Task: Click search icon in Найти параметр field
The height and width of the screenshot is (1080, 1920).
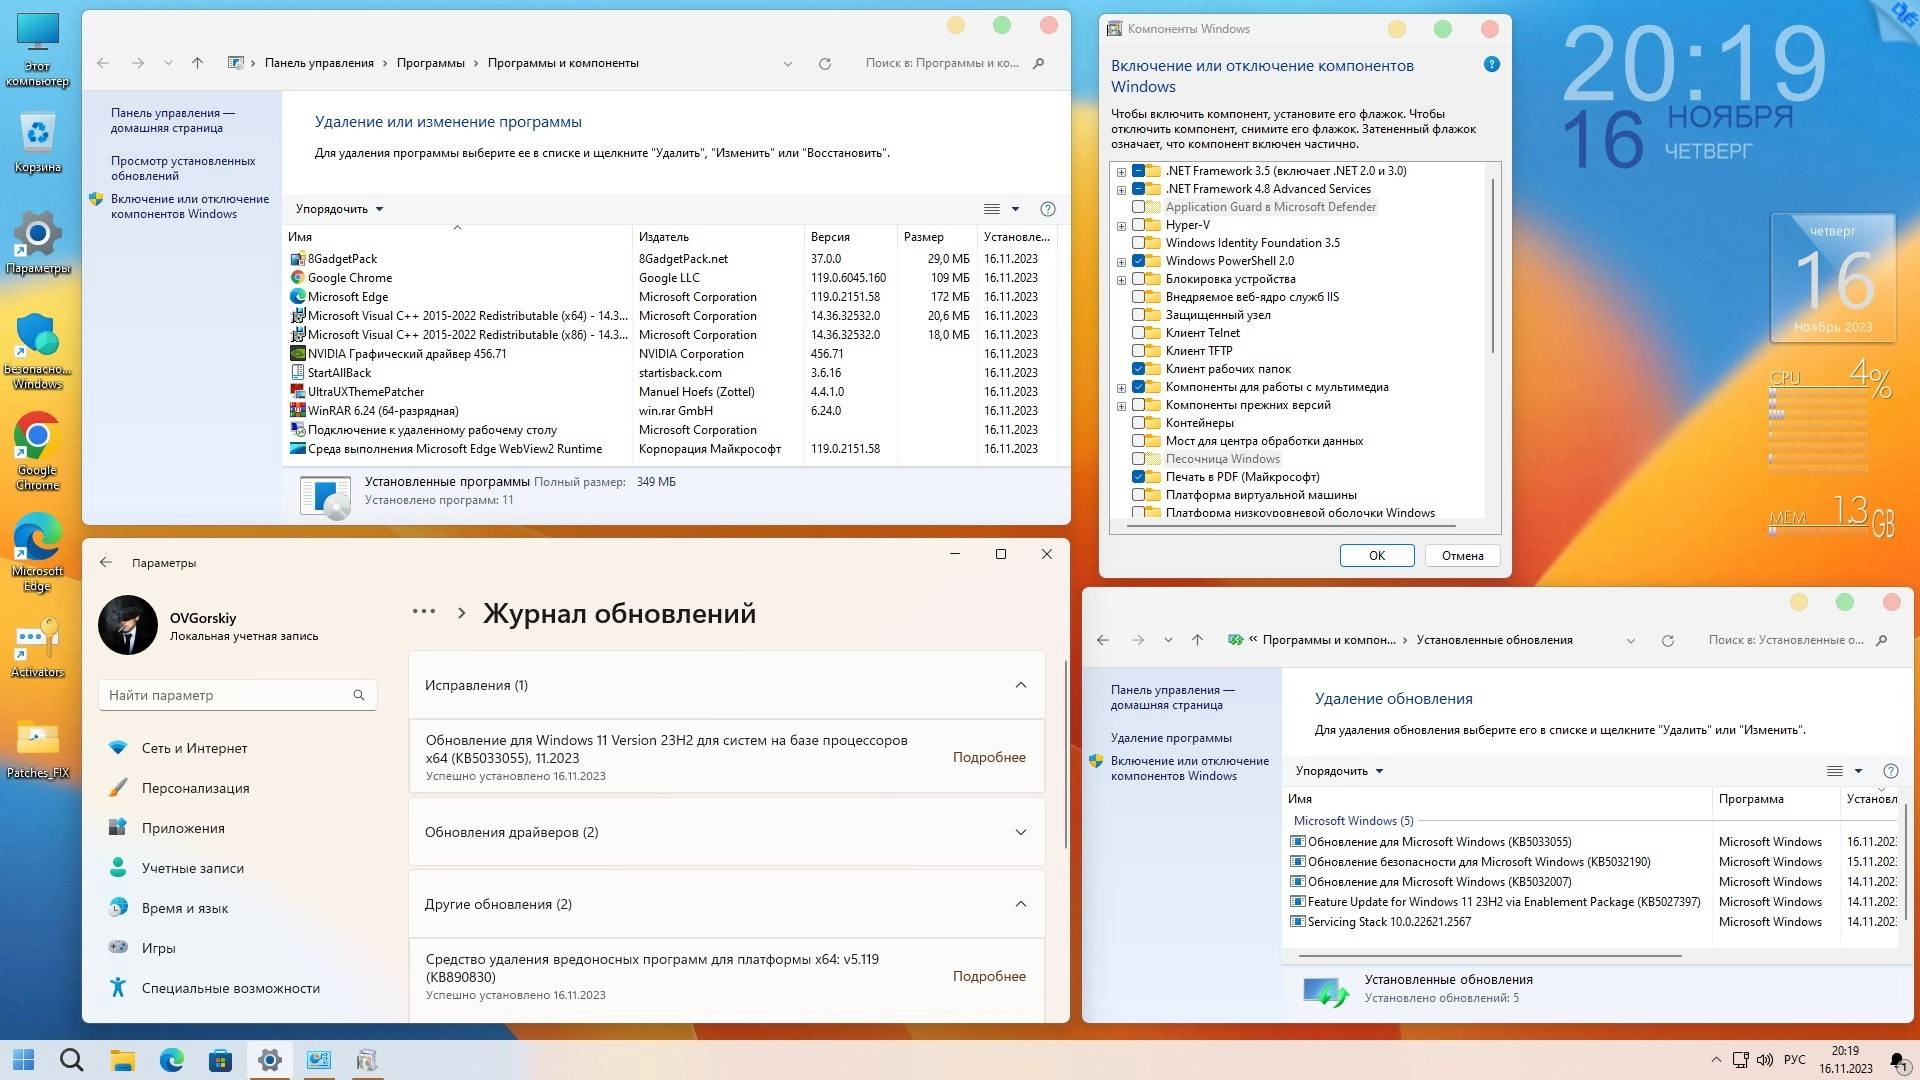Action: point(359,695)
